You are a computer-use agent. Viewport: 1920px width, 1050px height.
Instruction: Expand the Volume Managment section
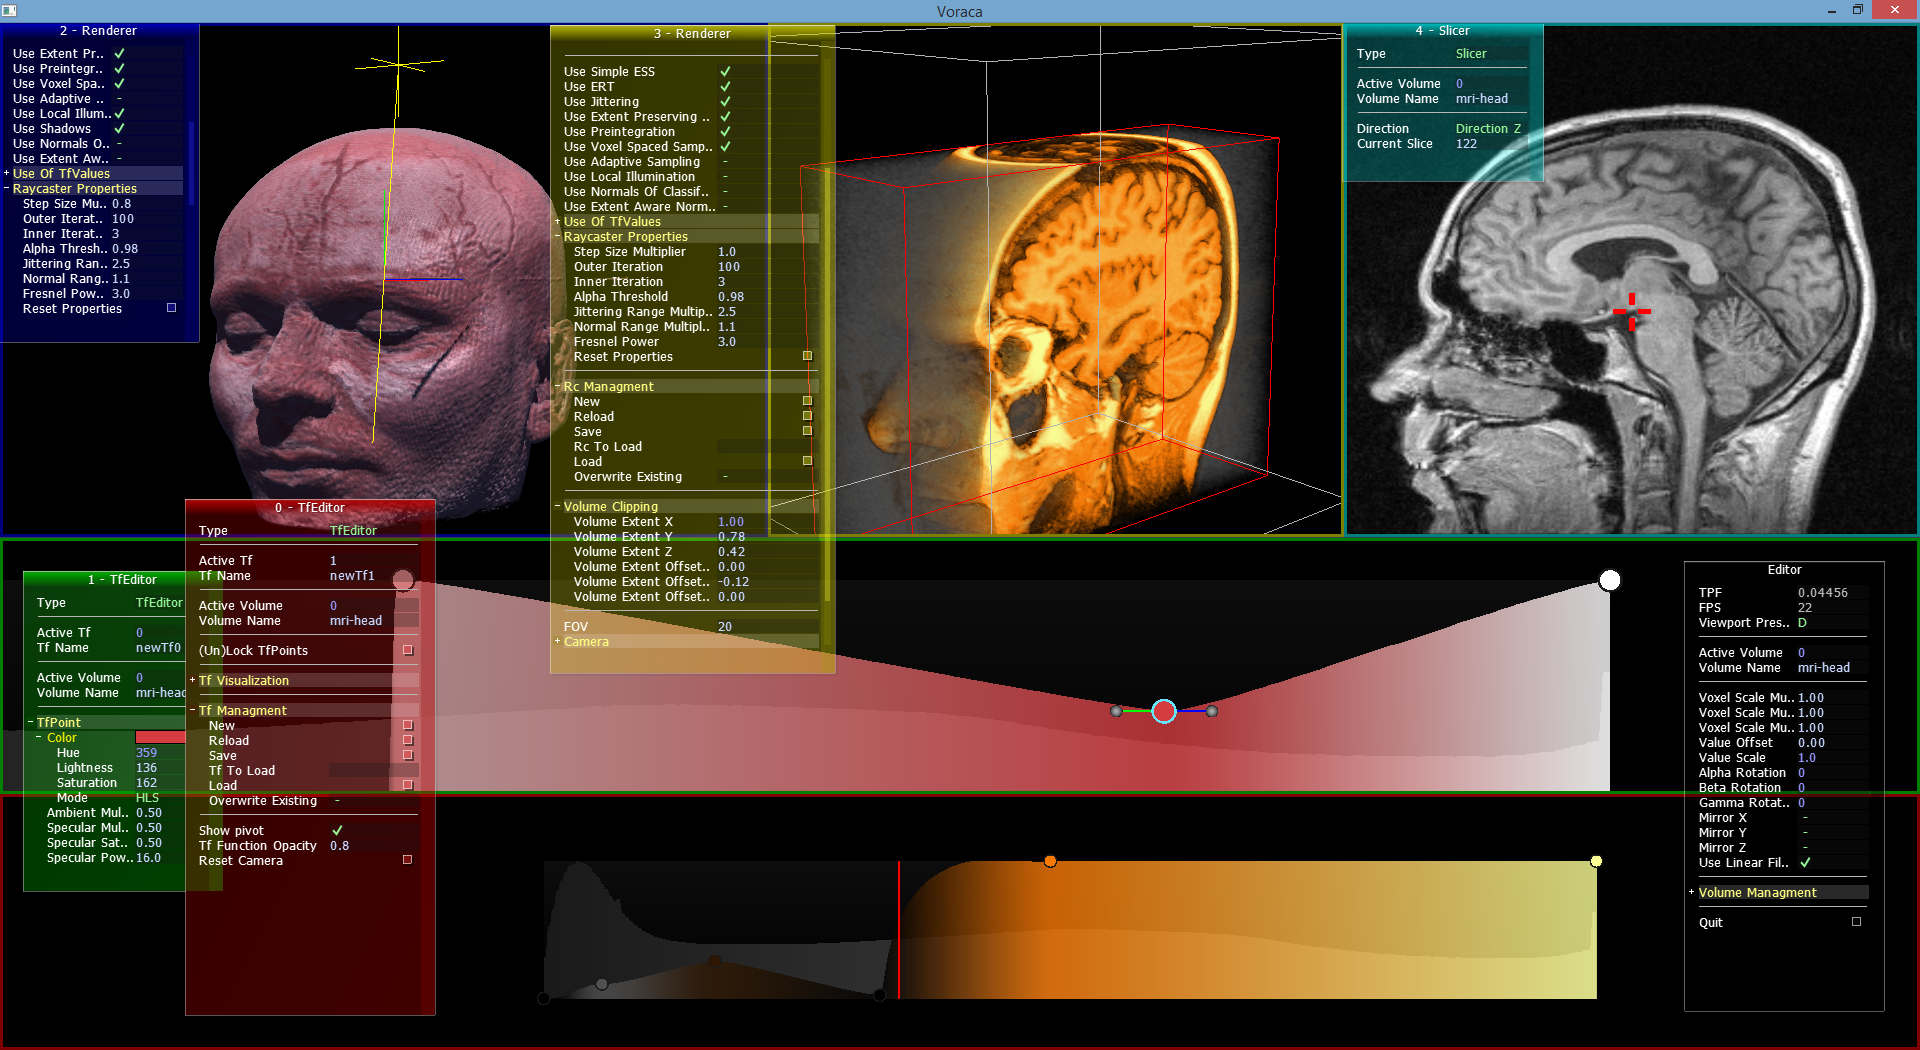[1757, 892]
